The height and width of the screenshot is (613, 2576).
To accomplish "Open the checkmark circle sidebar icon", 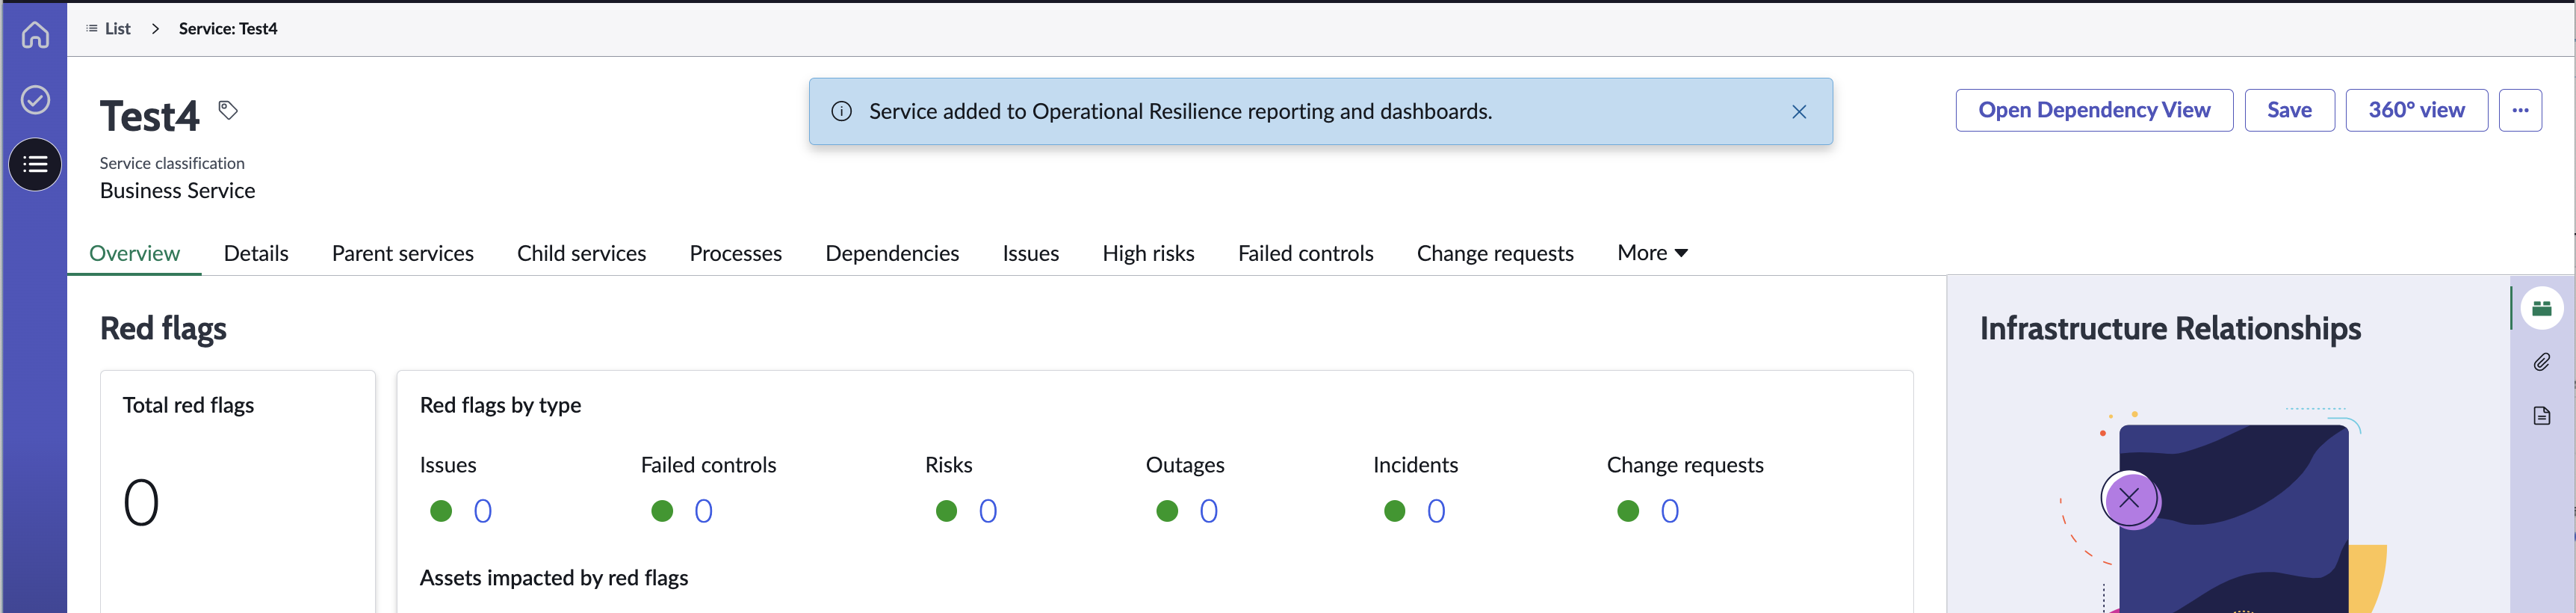I will tap(35, 100).
